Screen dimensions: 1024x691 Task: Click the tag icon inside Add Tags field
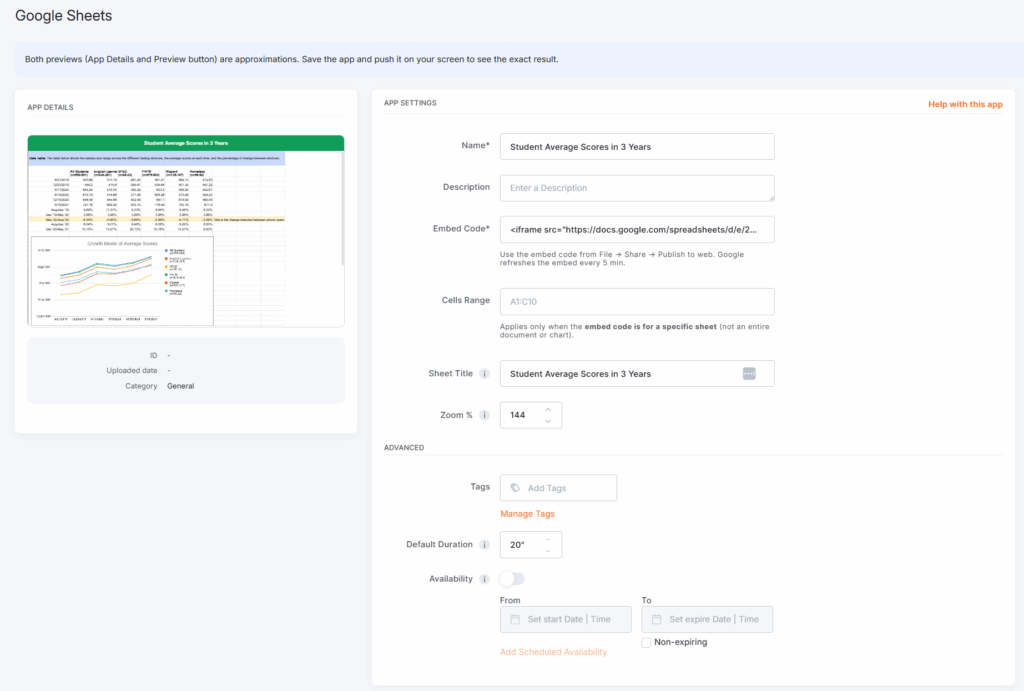514,487
